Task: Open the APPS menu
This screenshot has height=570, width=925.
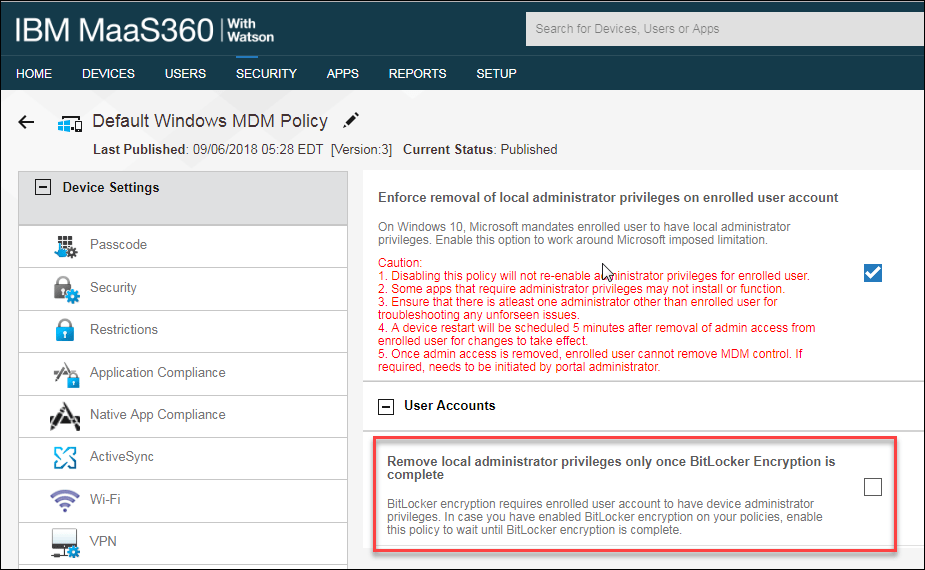Action: click(343, 74)
